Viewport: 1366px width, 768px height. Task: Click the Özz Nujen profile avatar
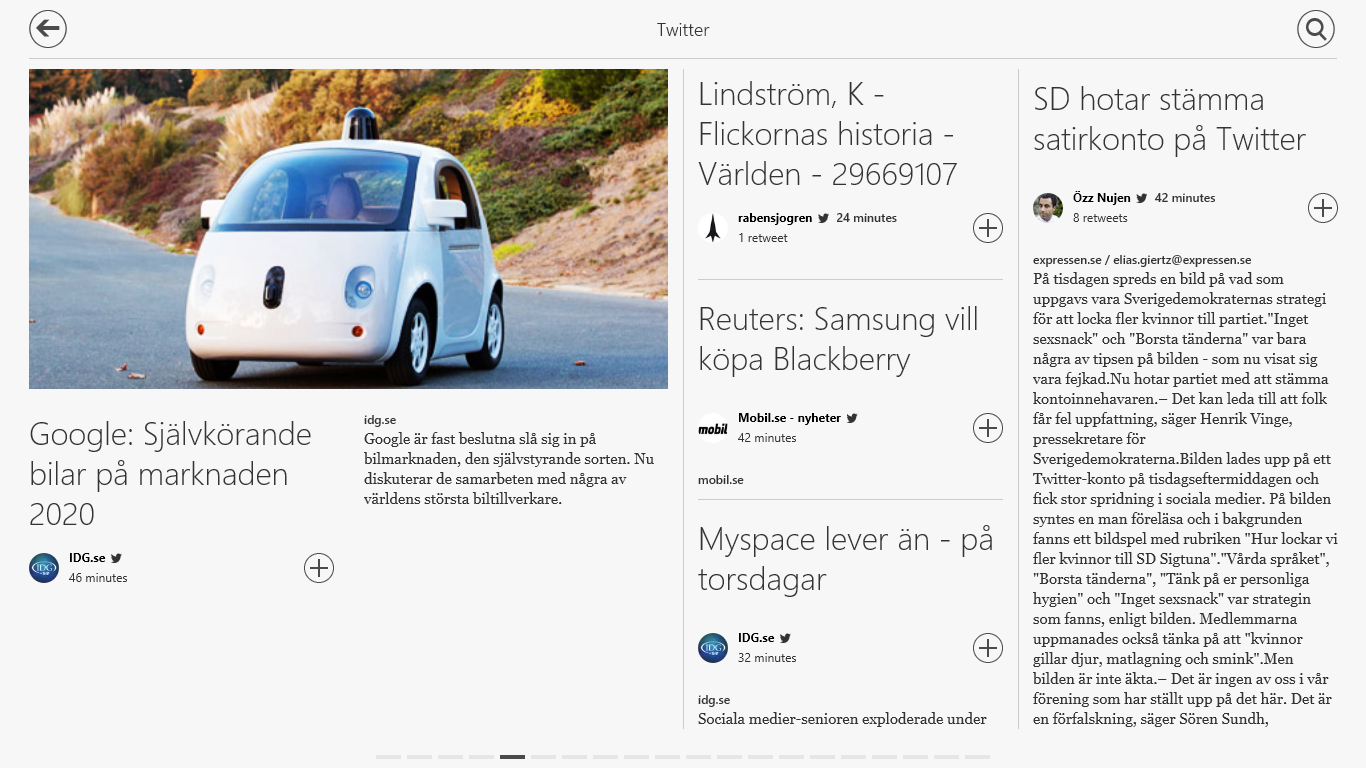1048,208
